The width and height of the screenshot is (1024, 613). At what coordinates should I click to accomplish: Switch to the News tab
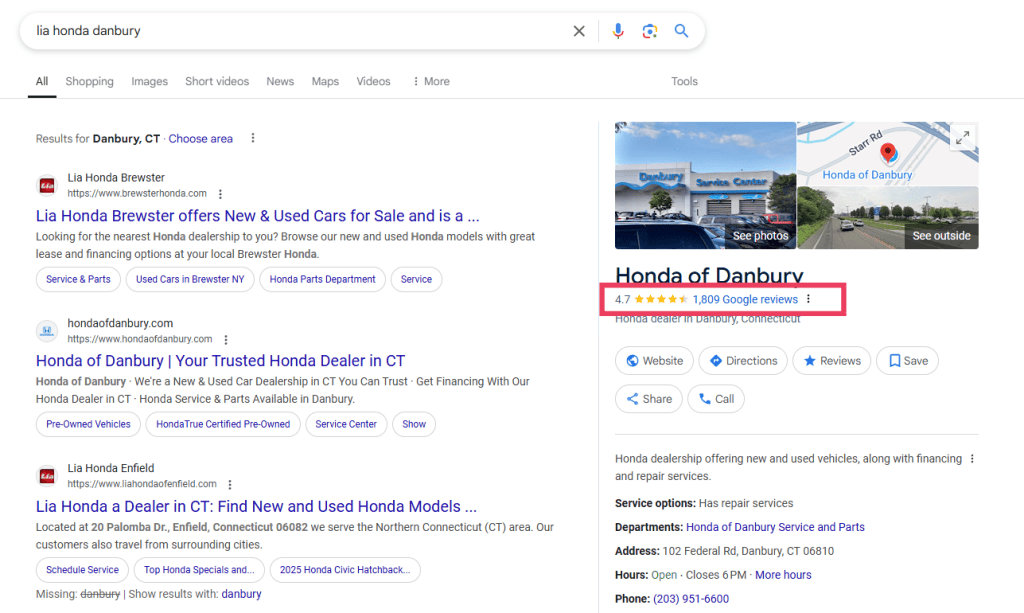[280, 82]
